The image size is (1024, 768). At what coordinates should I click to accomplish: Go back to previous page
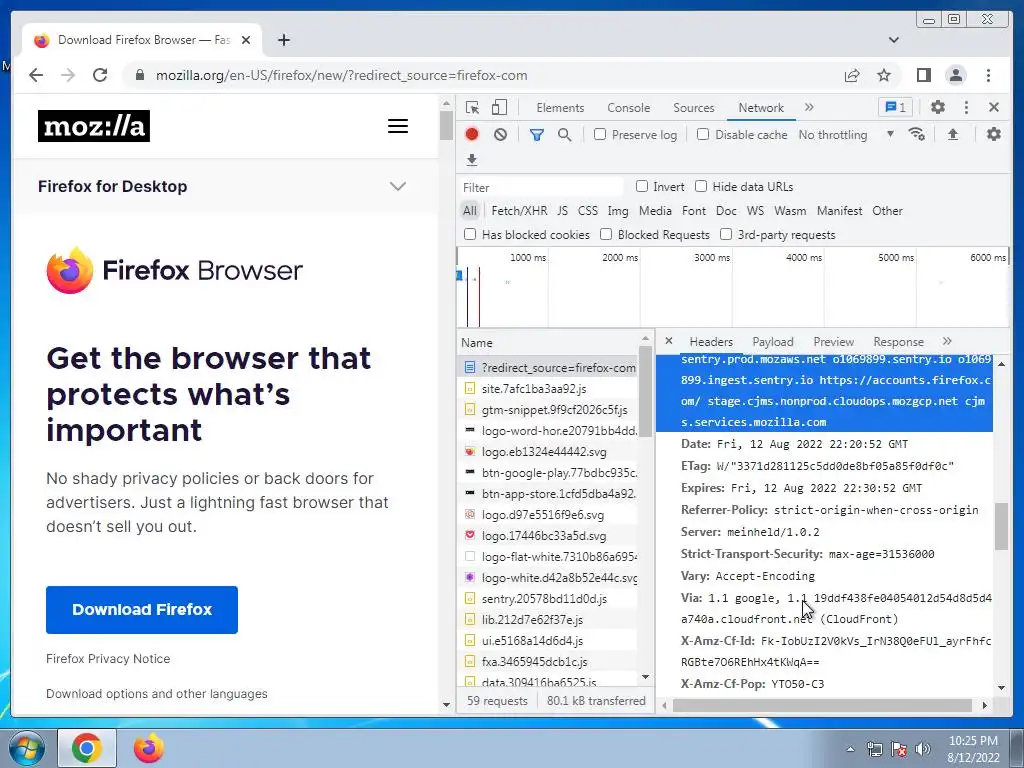pyautogui.click(x=37, y=75)
